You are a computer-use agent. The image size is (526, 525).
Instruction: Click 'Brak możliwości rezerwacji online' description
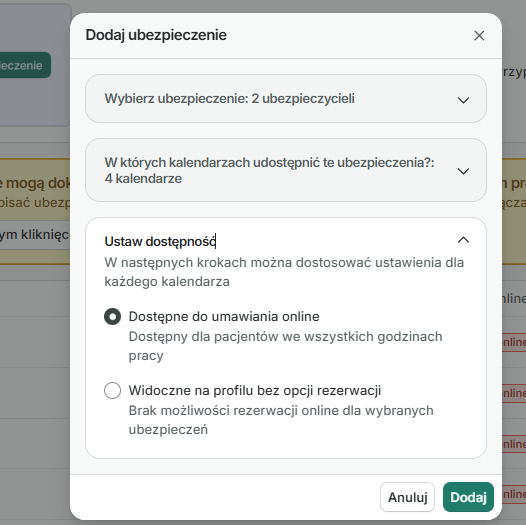(x=281, y=420)
